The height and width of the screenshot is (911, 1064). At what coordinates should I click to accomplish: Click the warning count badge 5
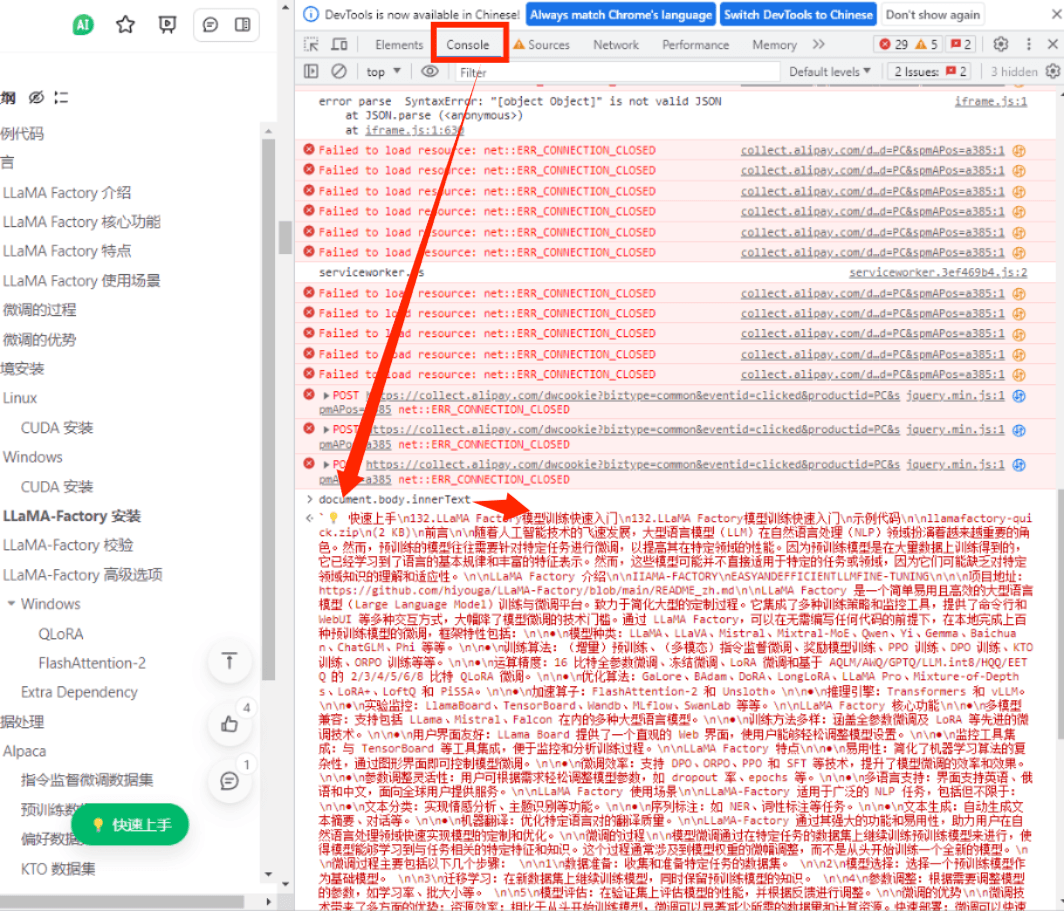tap(926, 44)
